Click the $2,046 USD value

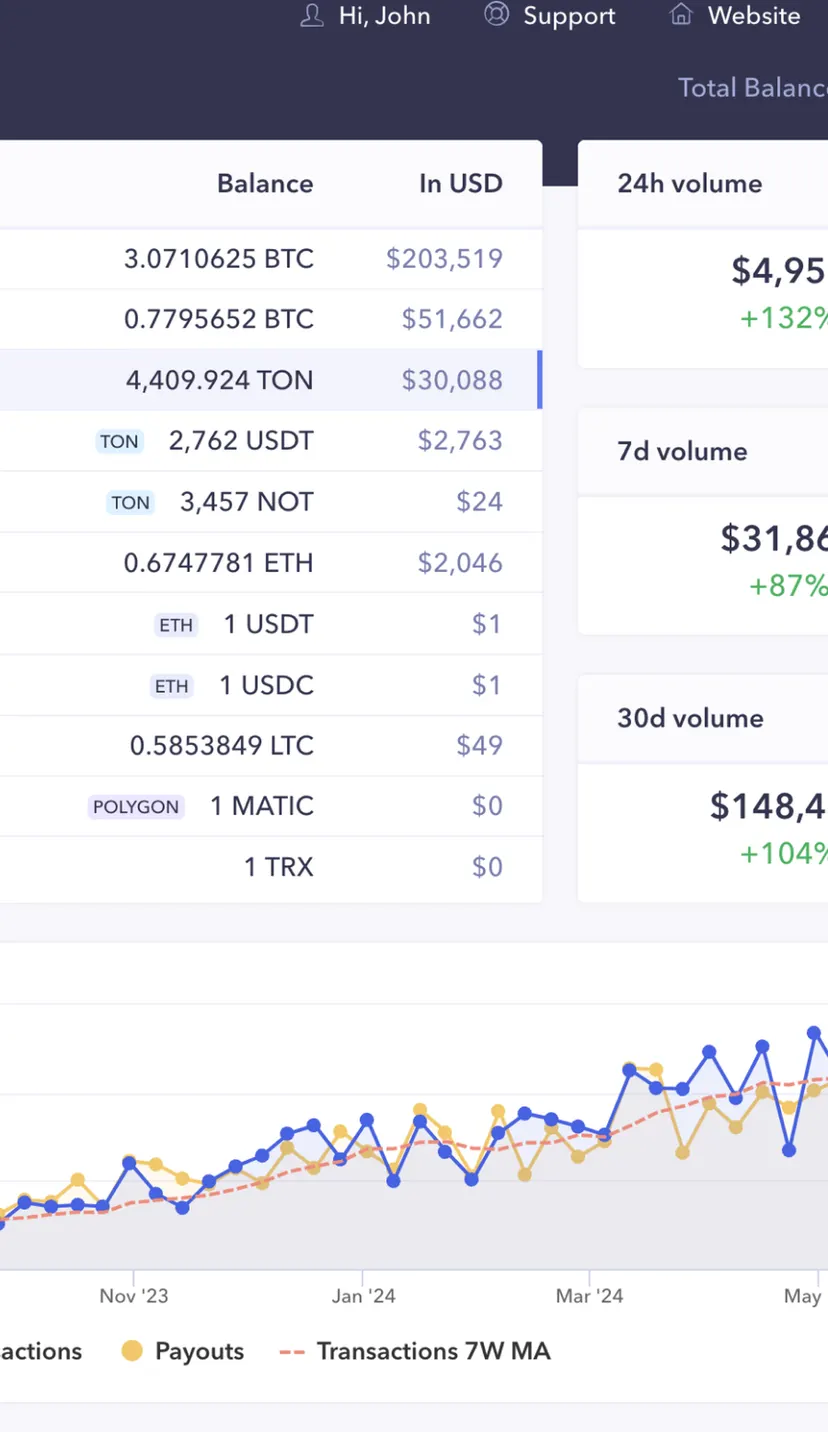pyautogui.click(x=460, y=563)
